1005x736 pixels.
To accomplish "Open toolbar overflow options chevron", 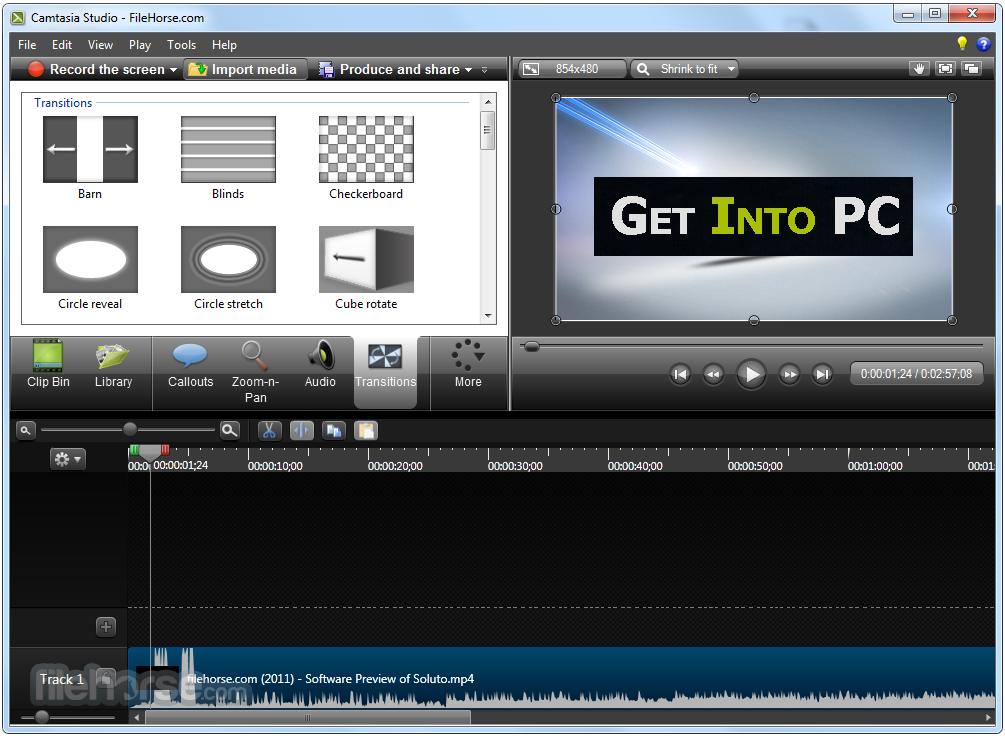I will coord(485,70).
